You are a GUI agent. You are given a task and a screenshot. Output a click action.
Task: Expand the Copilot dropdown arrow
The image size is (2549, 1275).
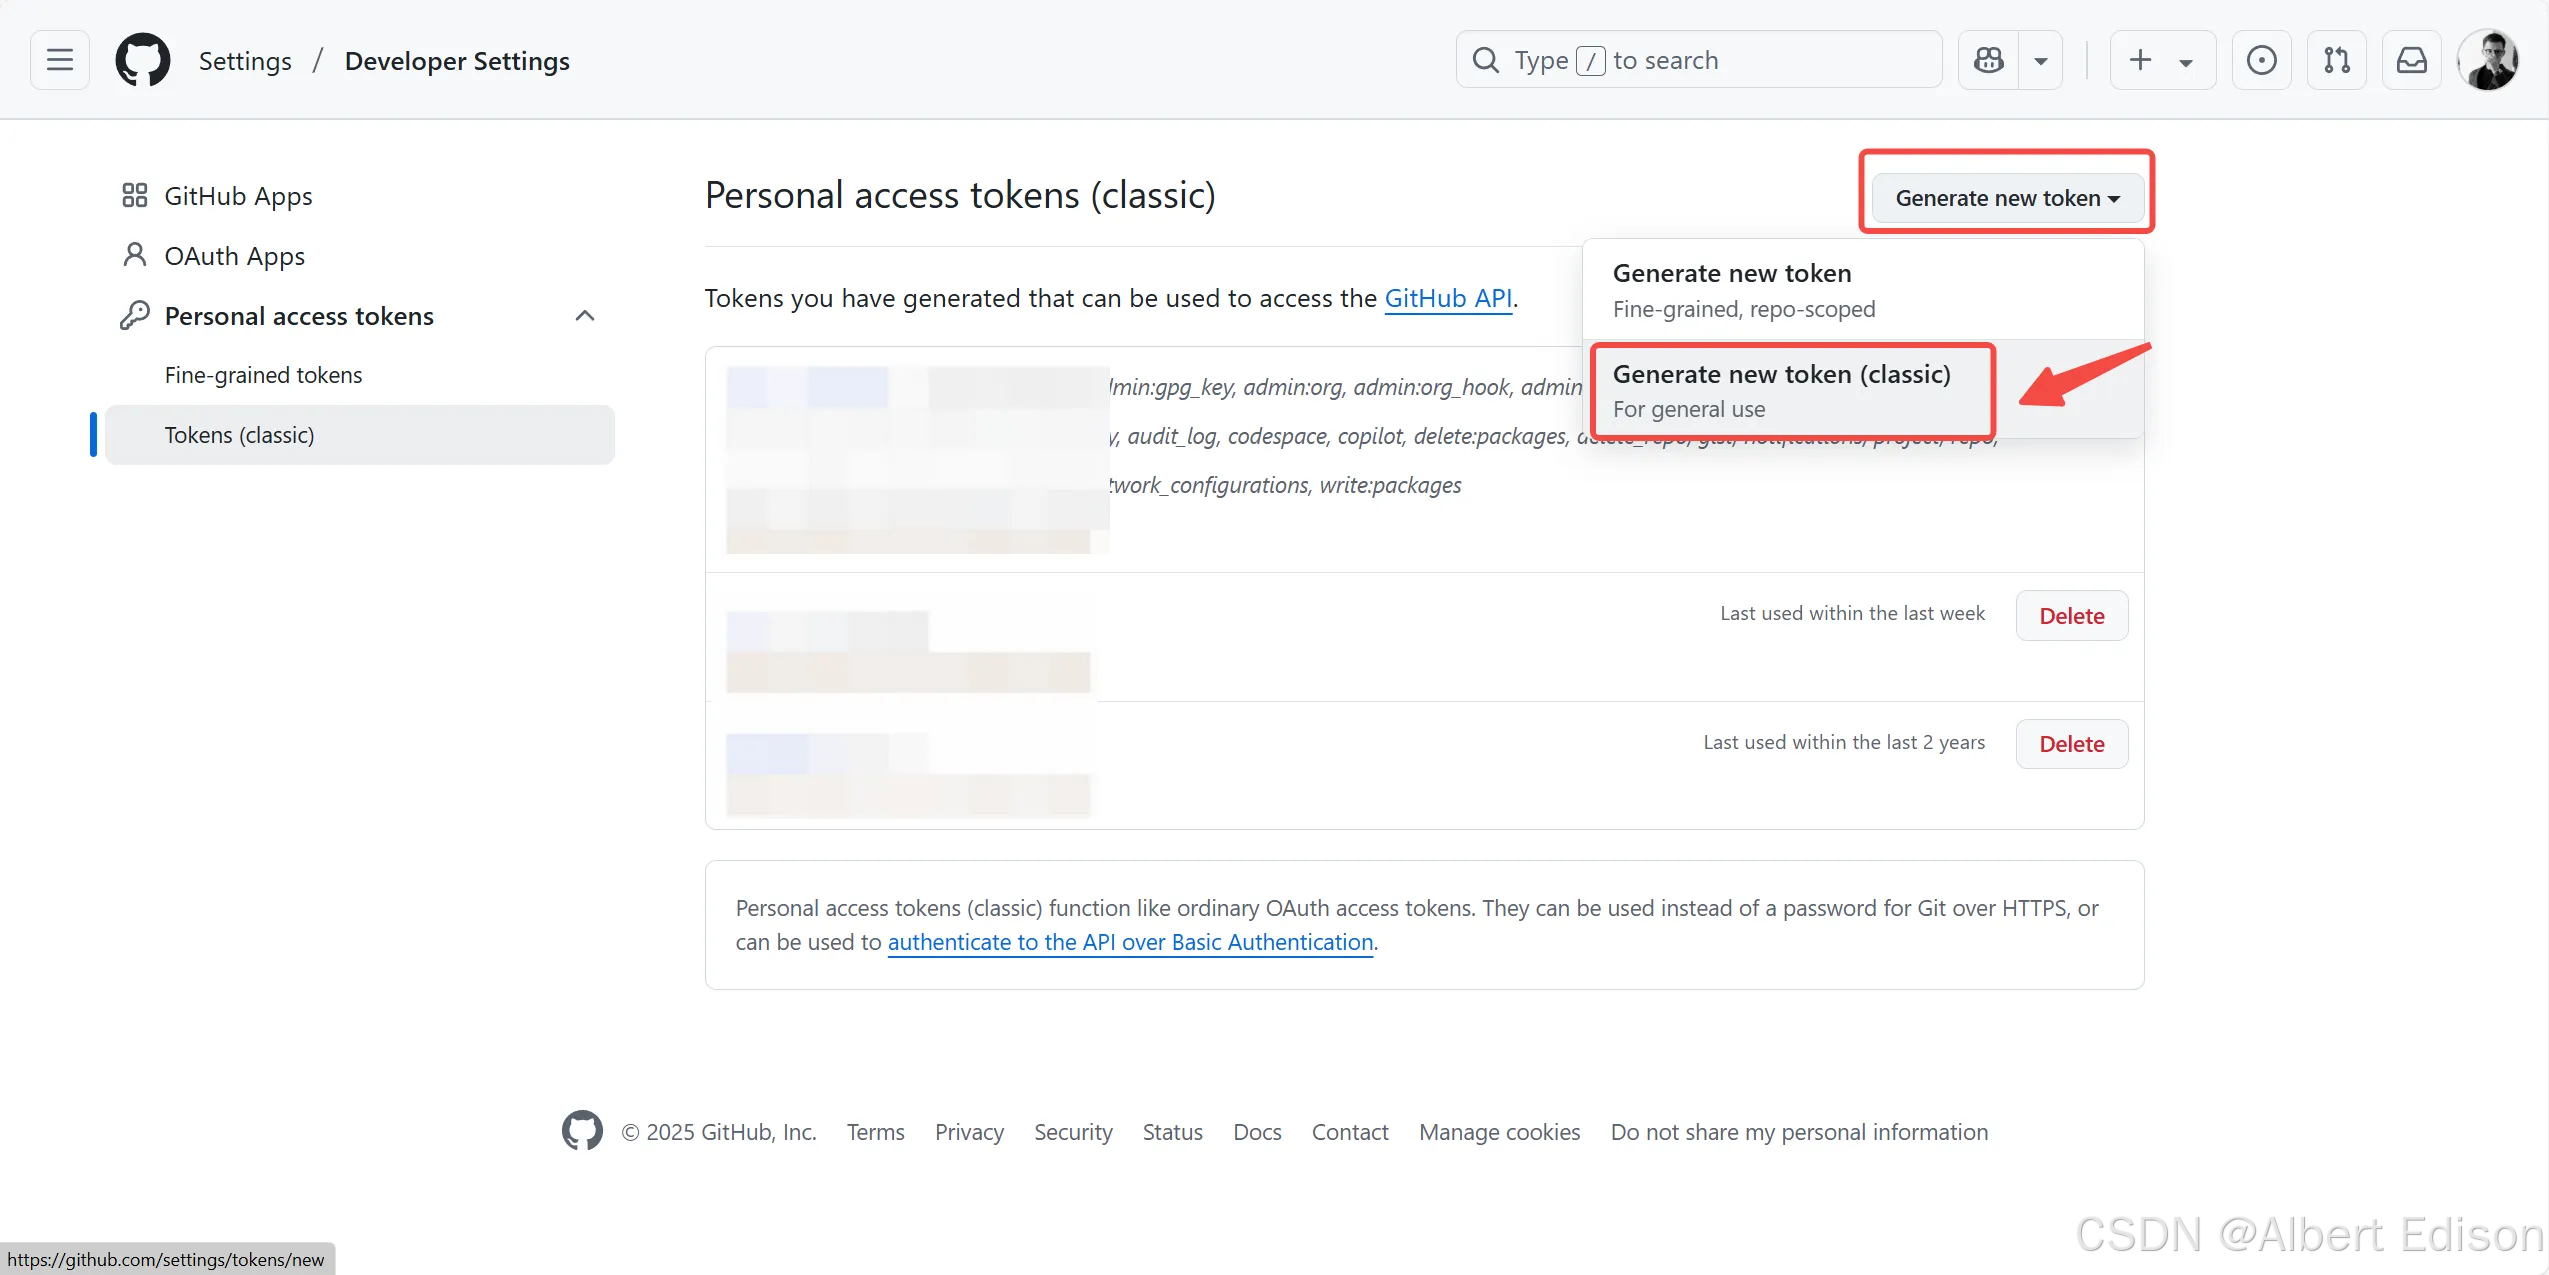click(2041, 61)
